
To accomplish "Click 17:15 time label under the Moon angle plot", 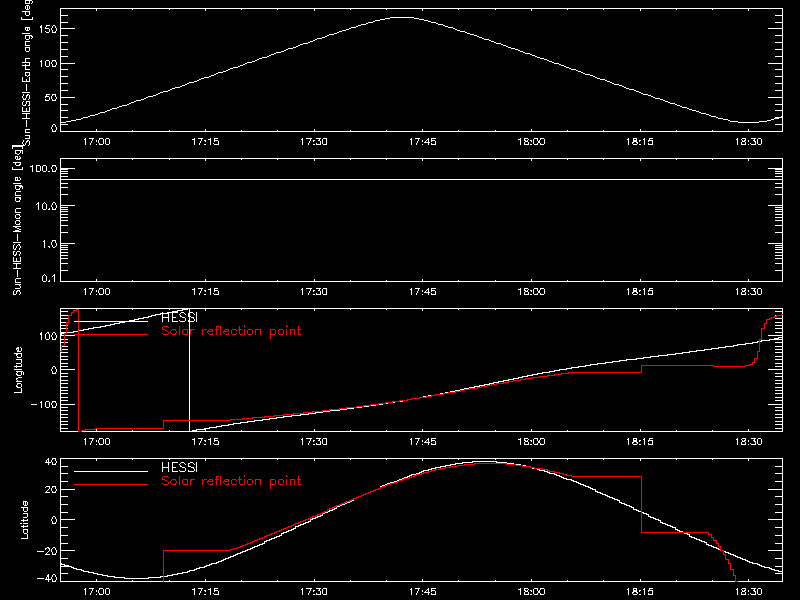I will 205,292.
